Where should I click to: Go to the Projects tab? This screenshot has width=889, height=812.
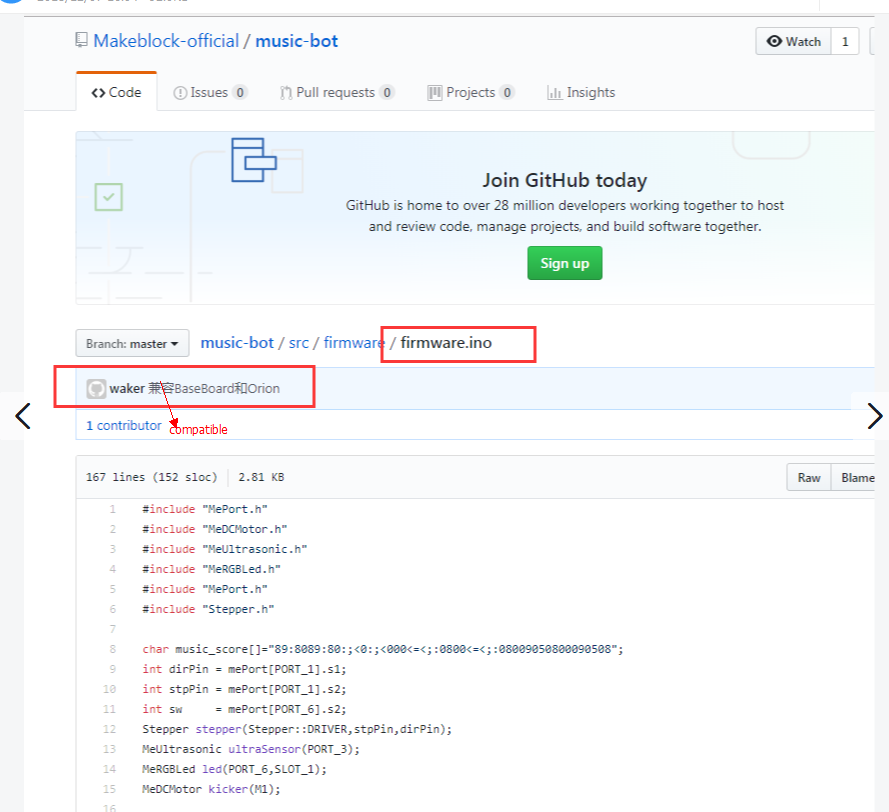coord(471,92)
